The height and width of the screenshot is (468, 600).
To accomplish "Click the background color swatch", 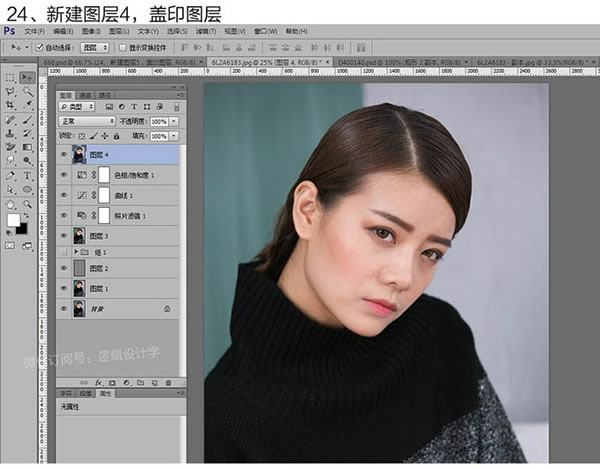I will (23, 229).
